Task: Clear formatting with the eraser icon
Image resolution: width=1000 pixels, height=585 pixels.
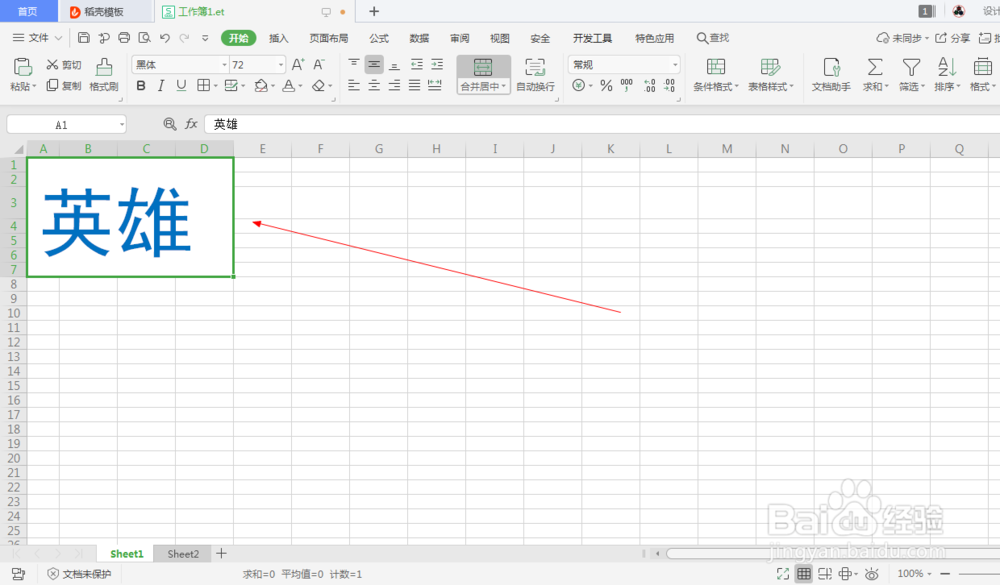Action: [318, 85]
